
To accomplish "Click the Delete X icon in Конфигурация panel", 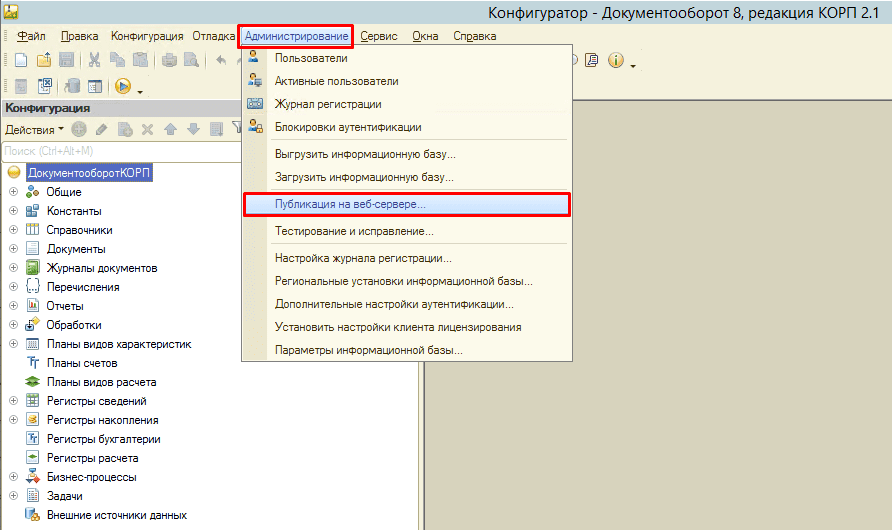I will (147, 130).
